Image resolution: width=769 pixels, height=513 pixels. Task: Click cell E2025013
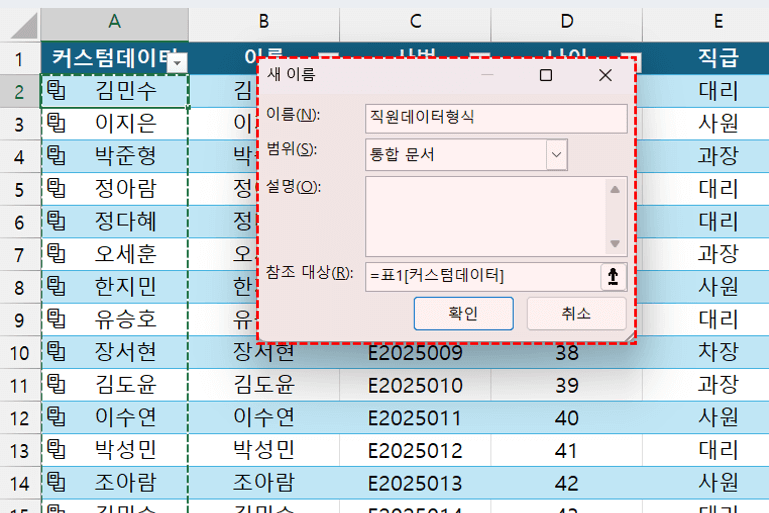[x=415, y=483]
